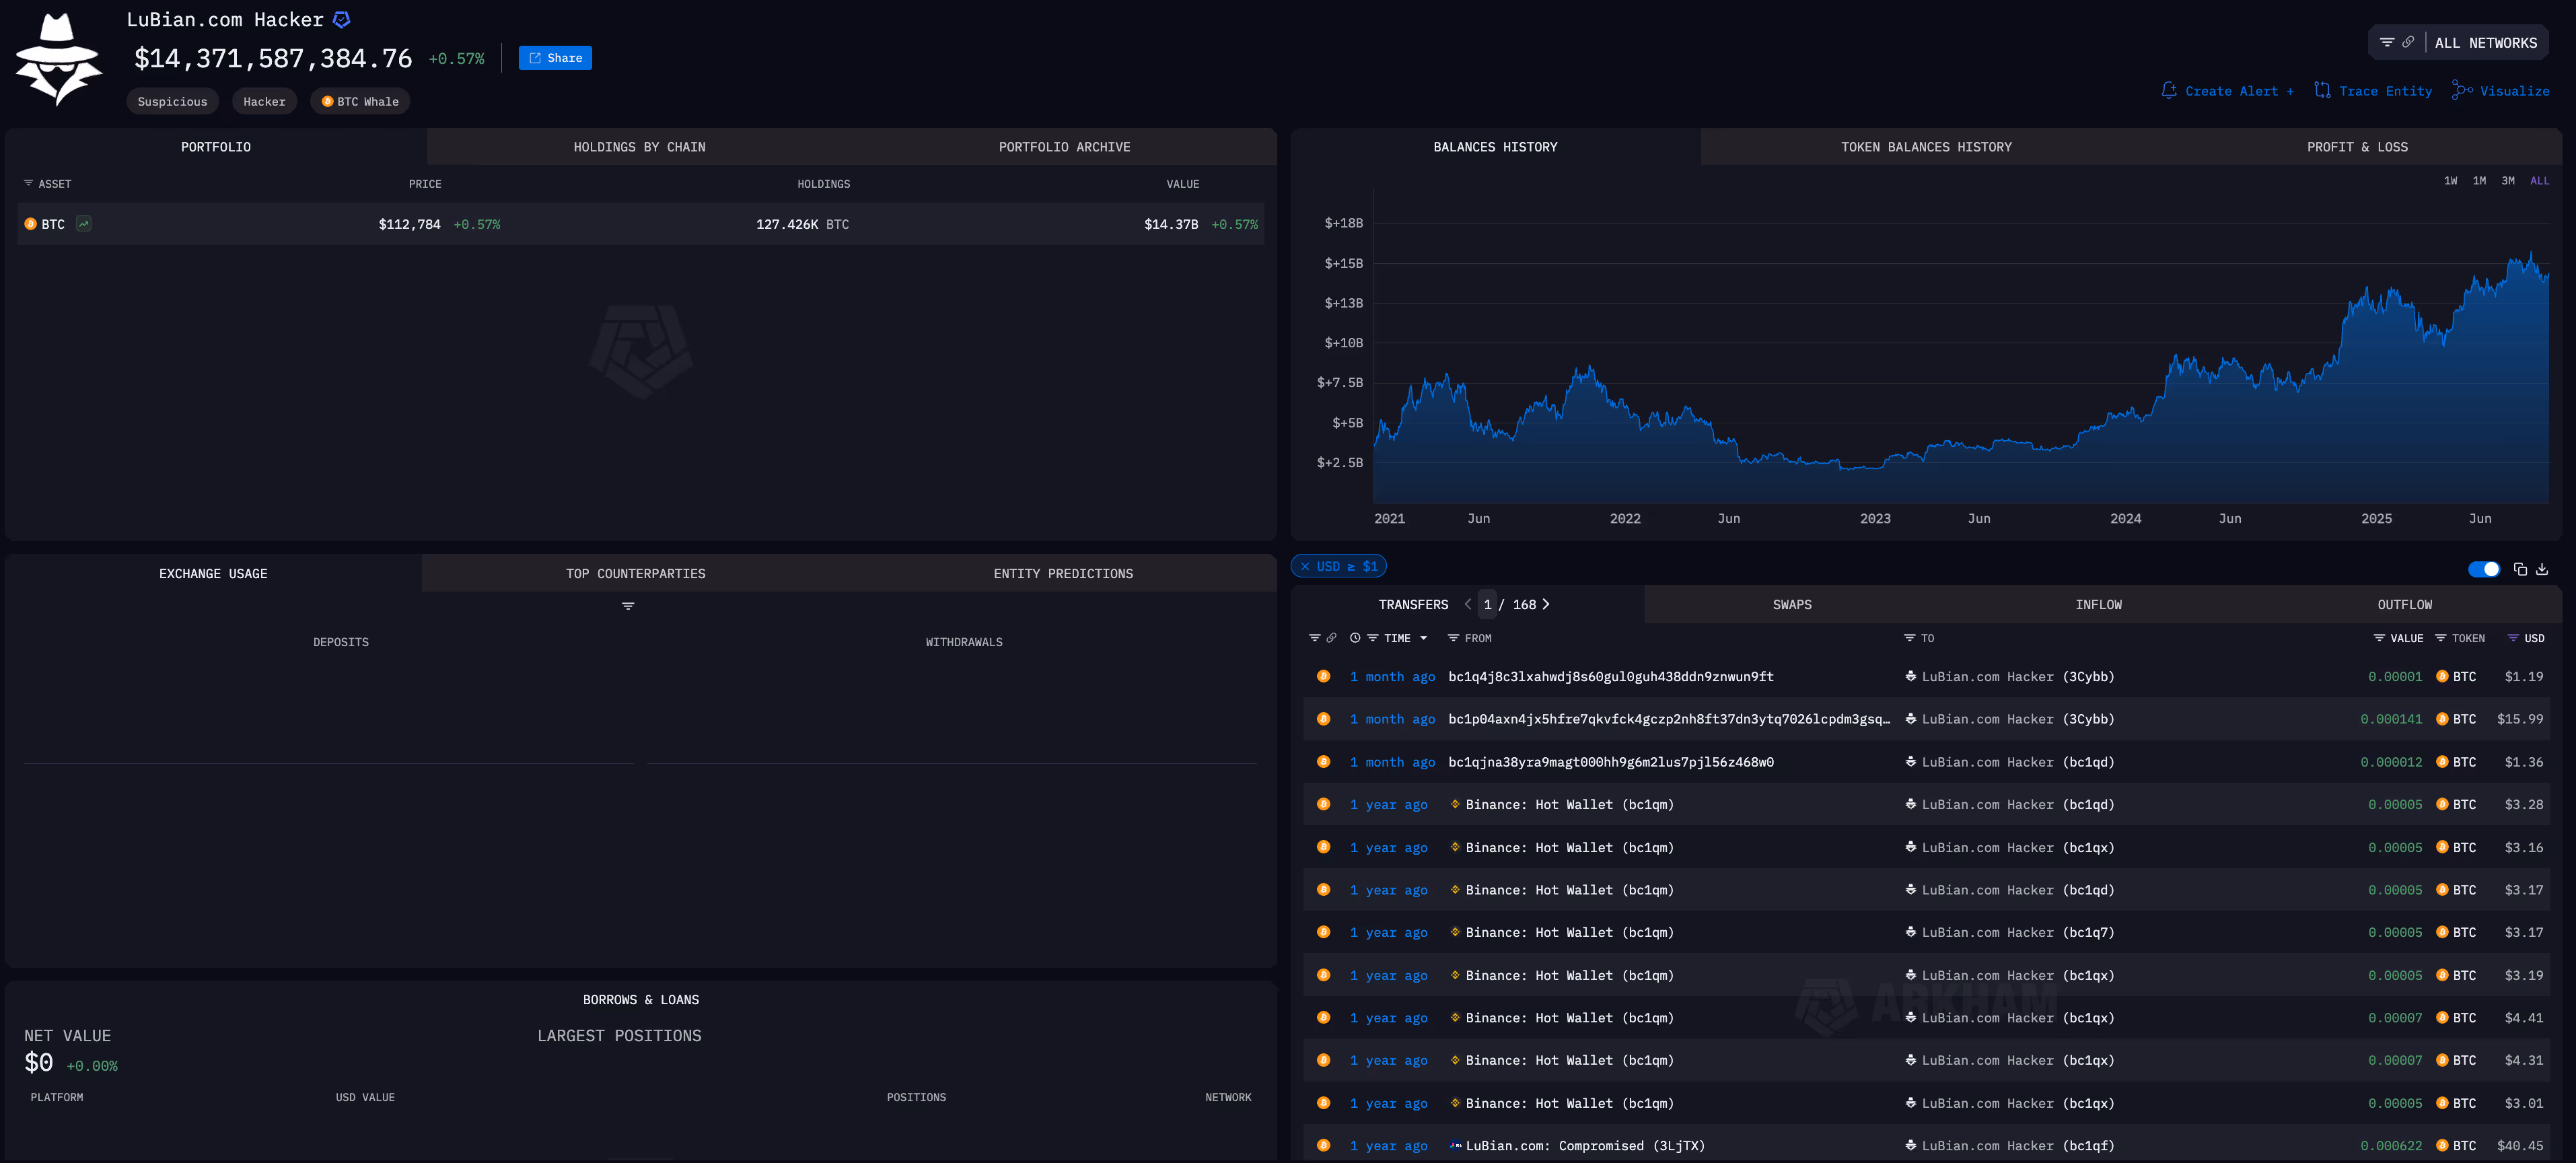
Task: Expand the TIME column sort arrow
Action: tap(1423, 638)
